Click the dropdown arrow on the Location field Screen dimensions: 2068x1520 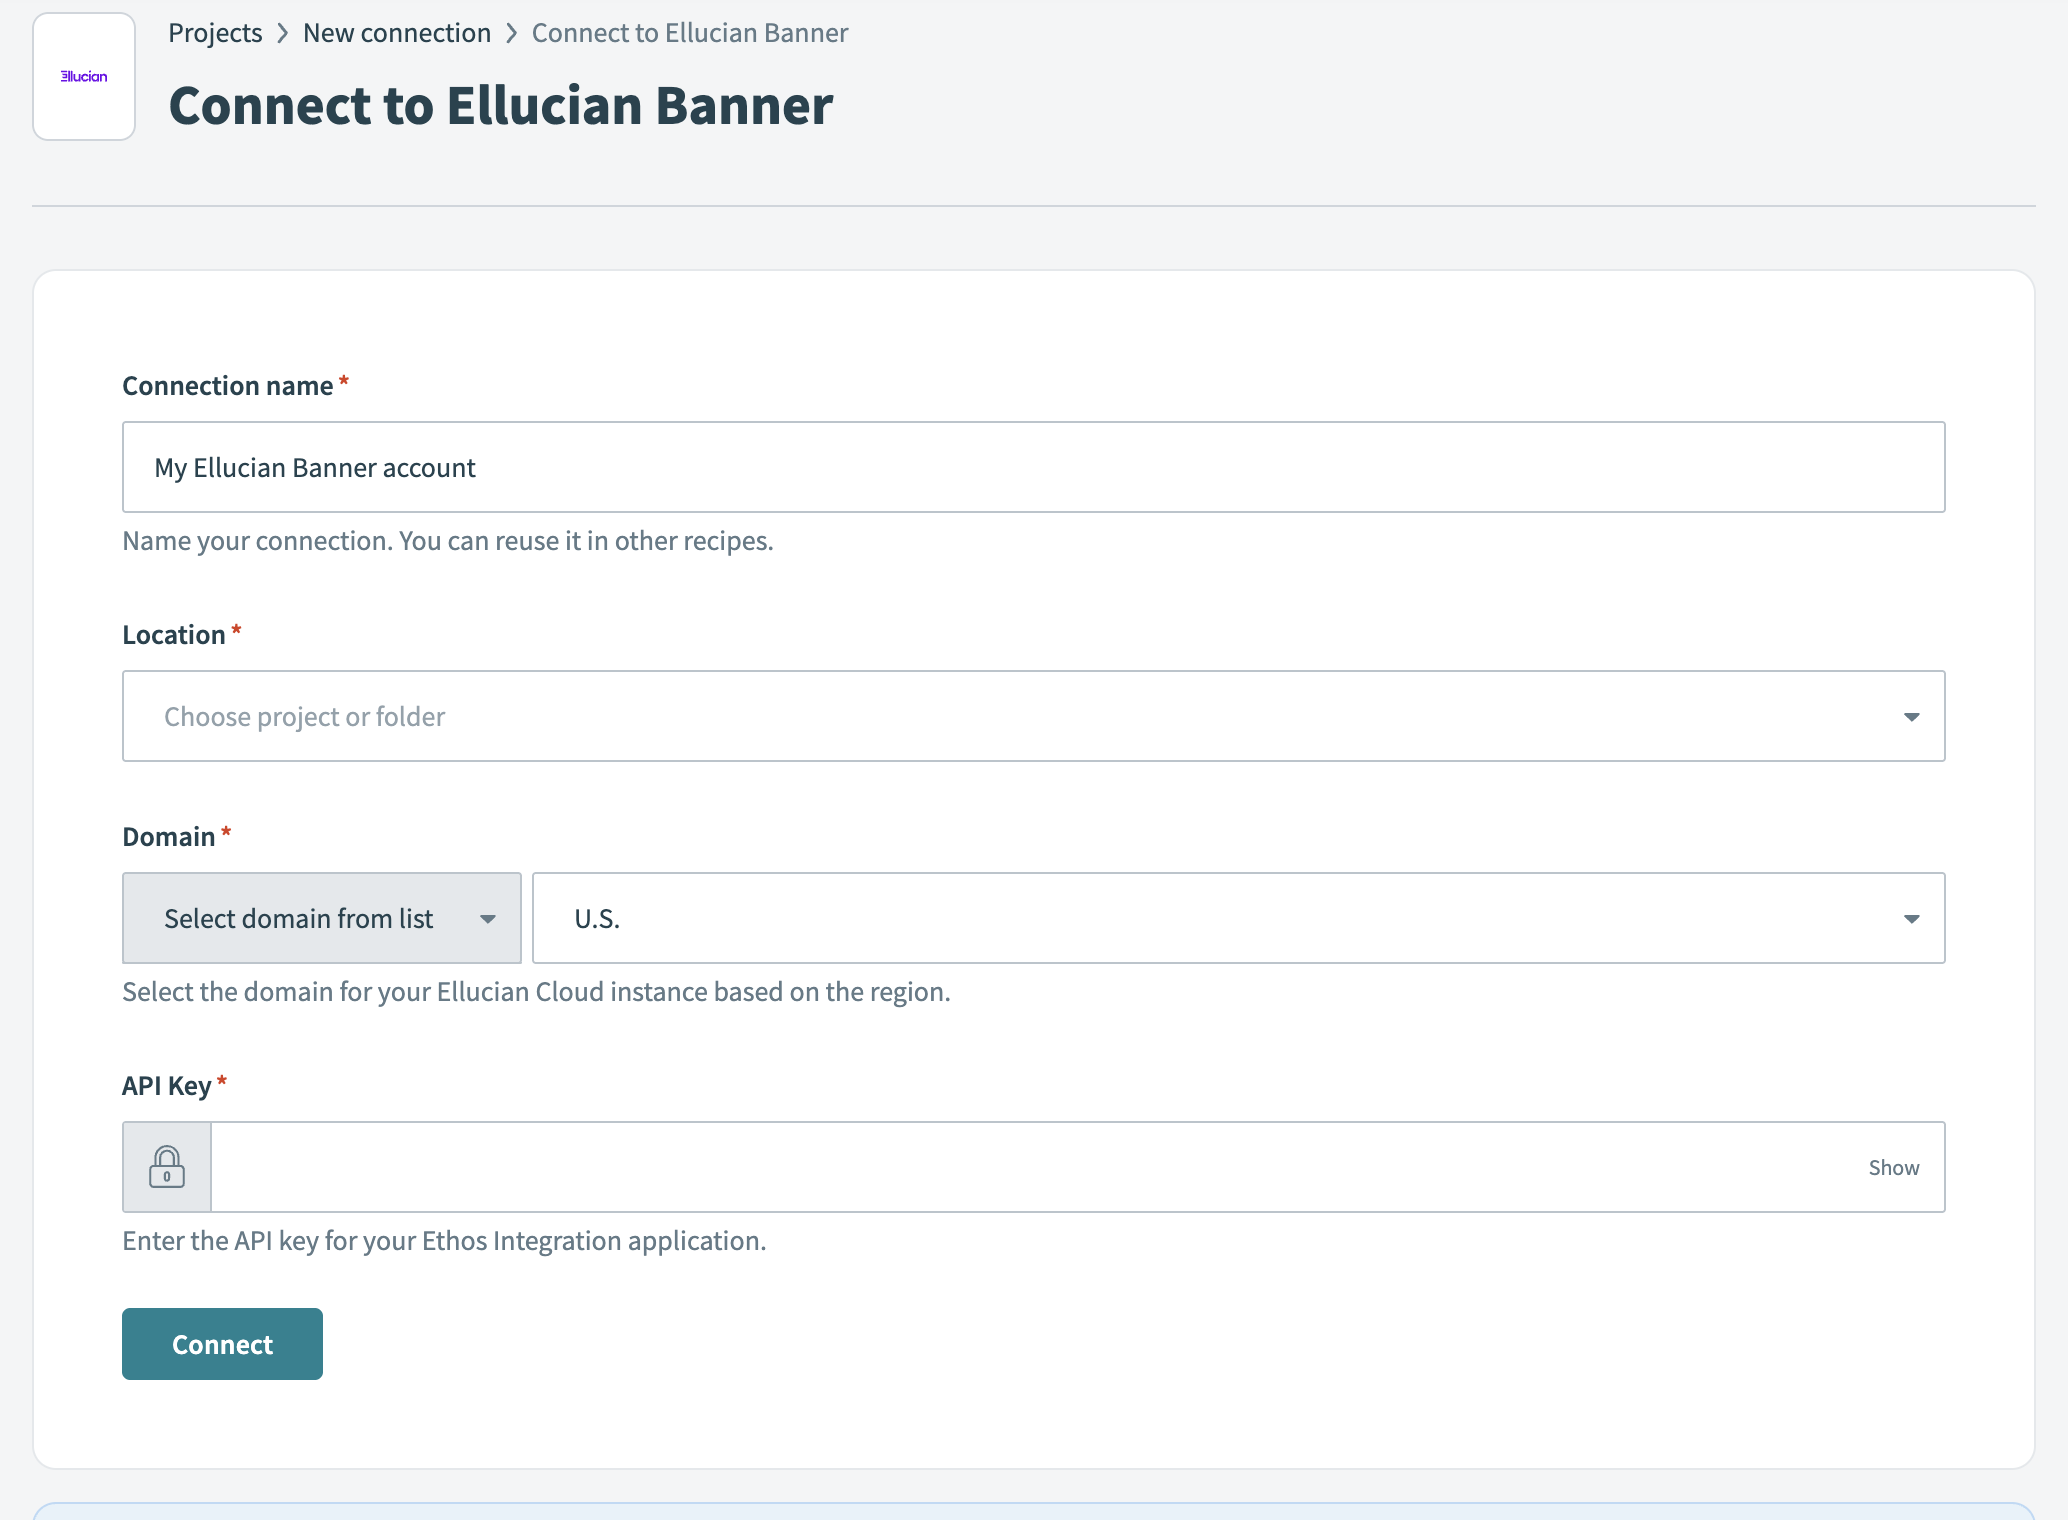1911,716
